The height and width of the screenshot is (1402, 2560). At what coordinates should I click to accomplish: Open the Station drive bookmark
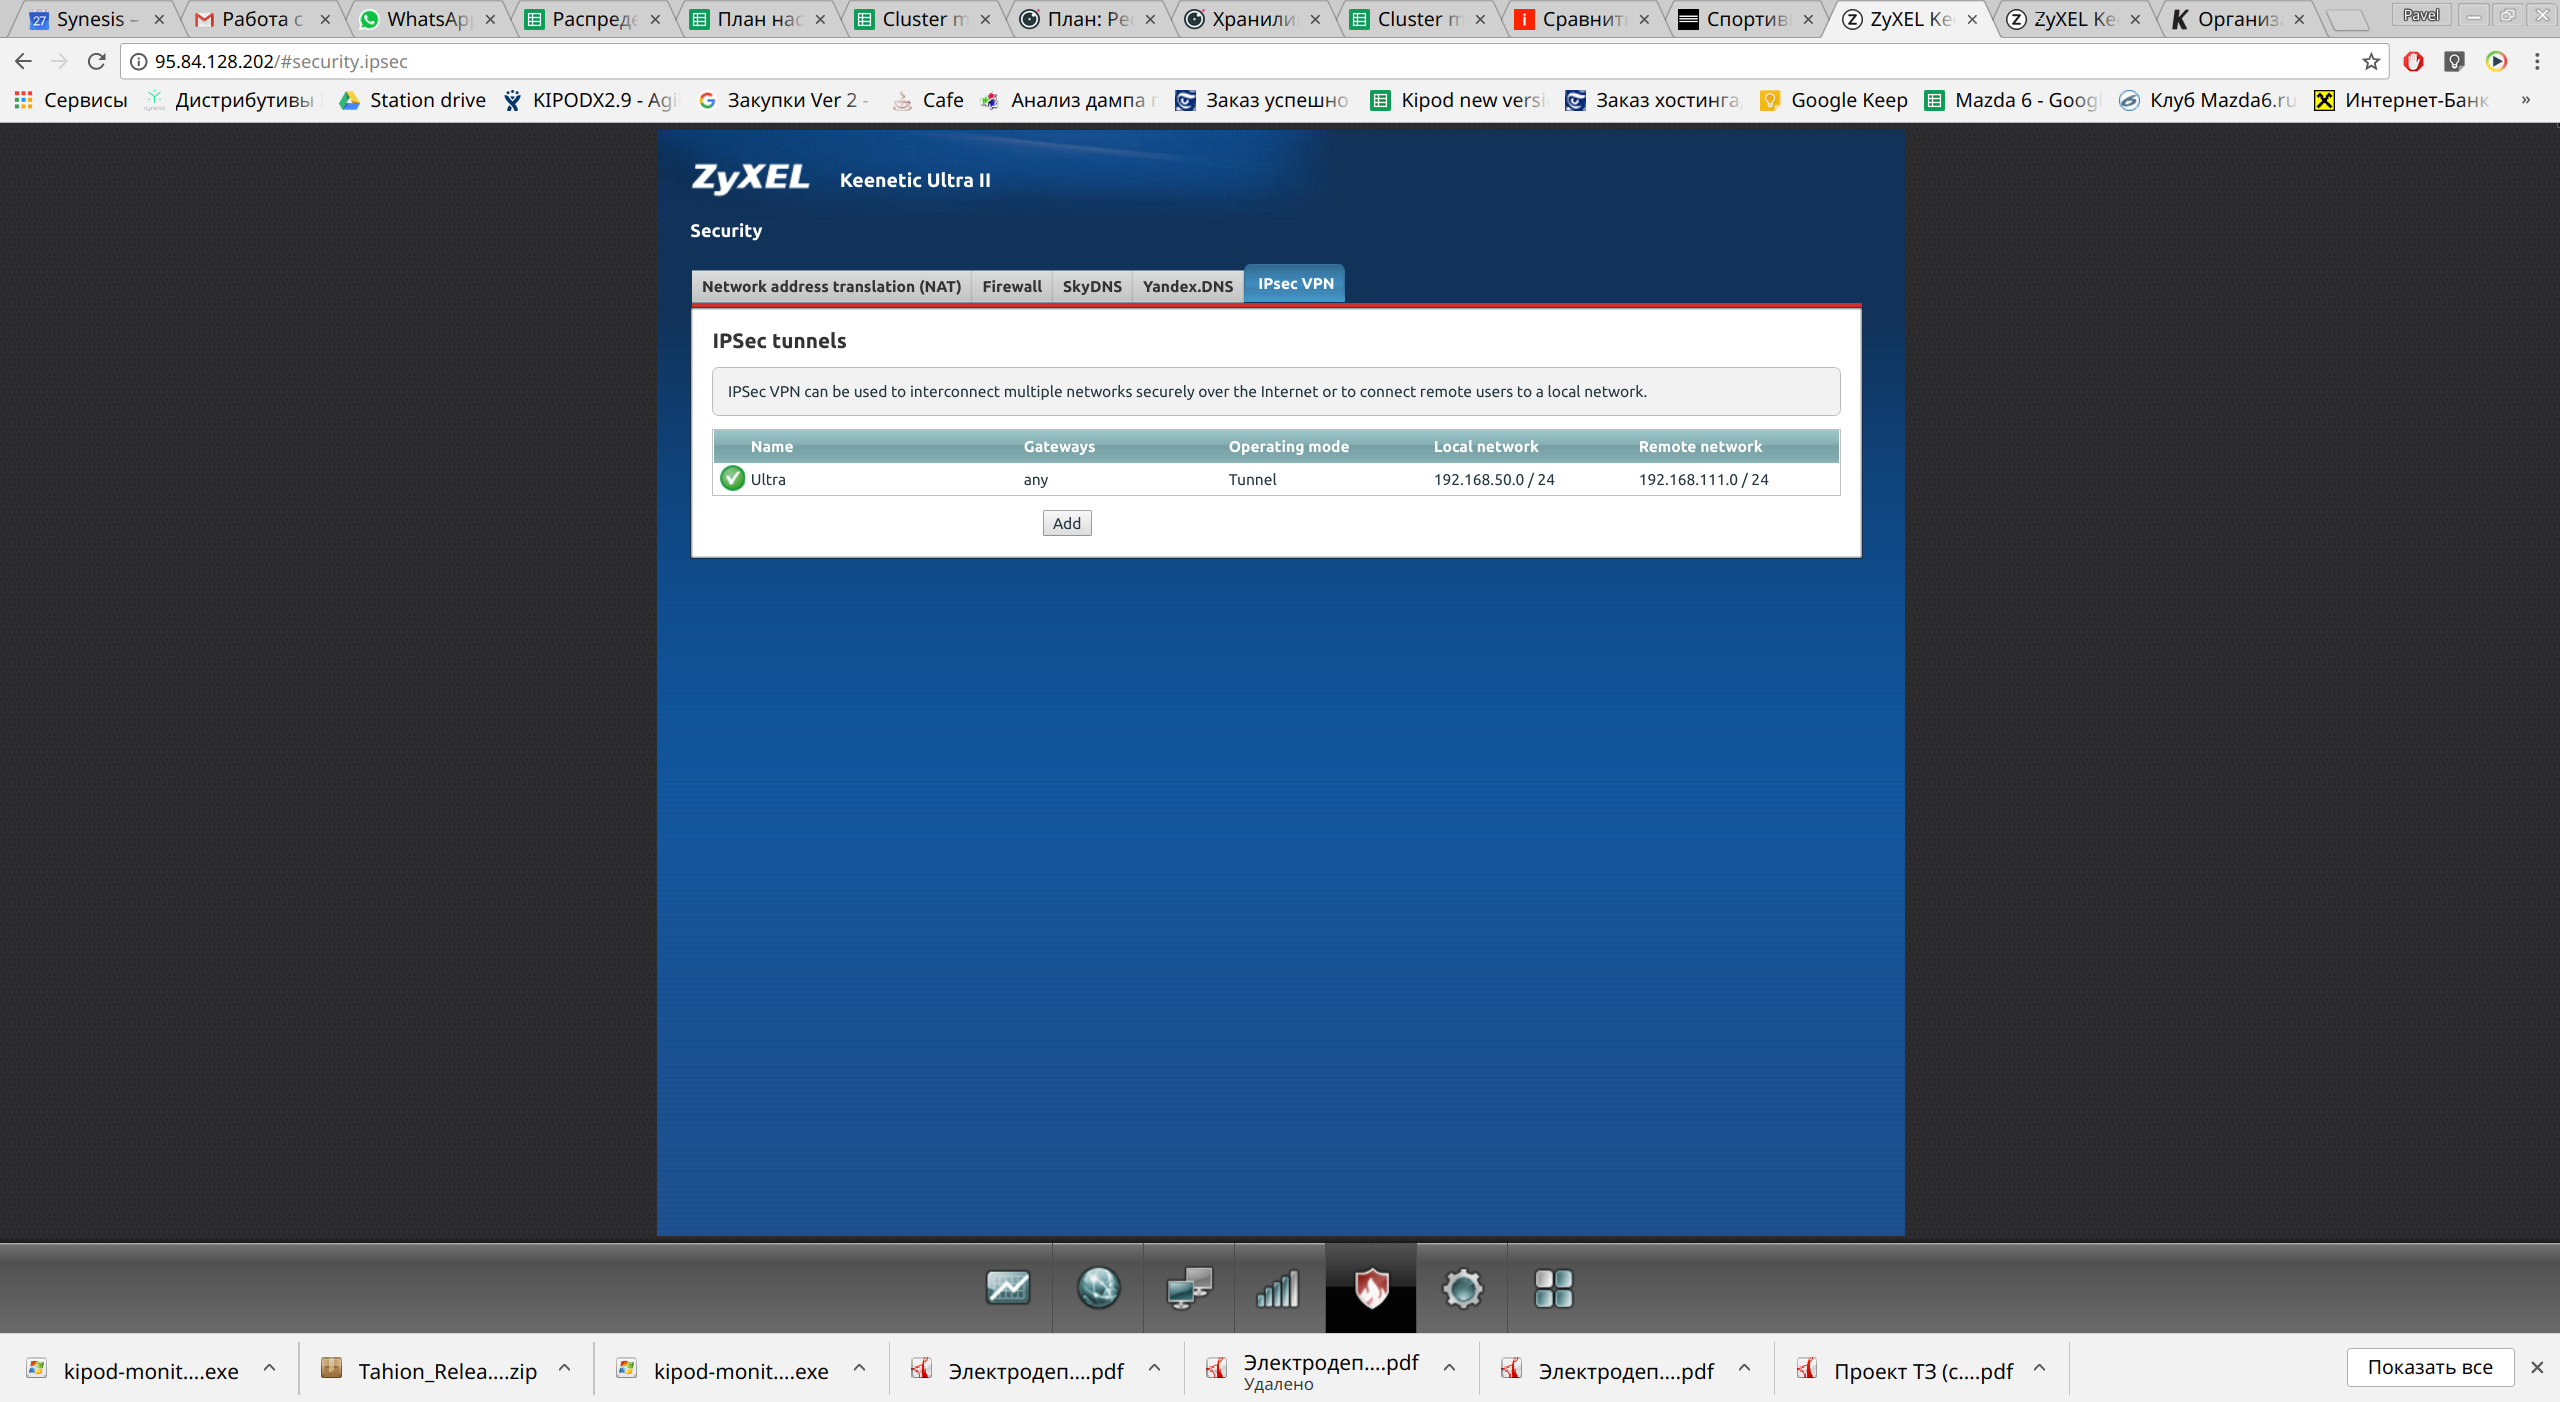412,100
